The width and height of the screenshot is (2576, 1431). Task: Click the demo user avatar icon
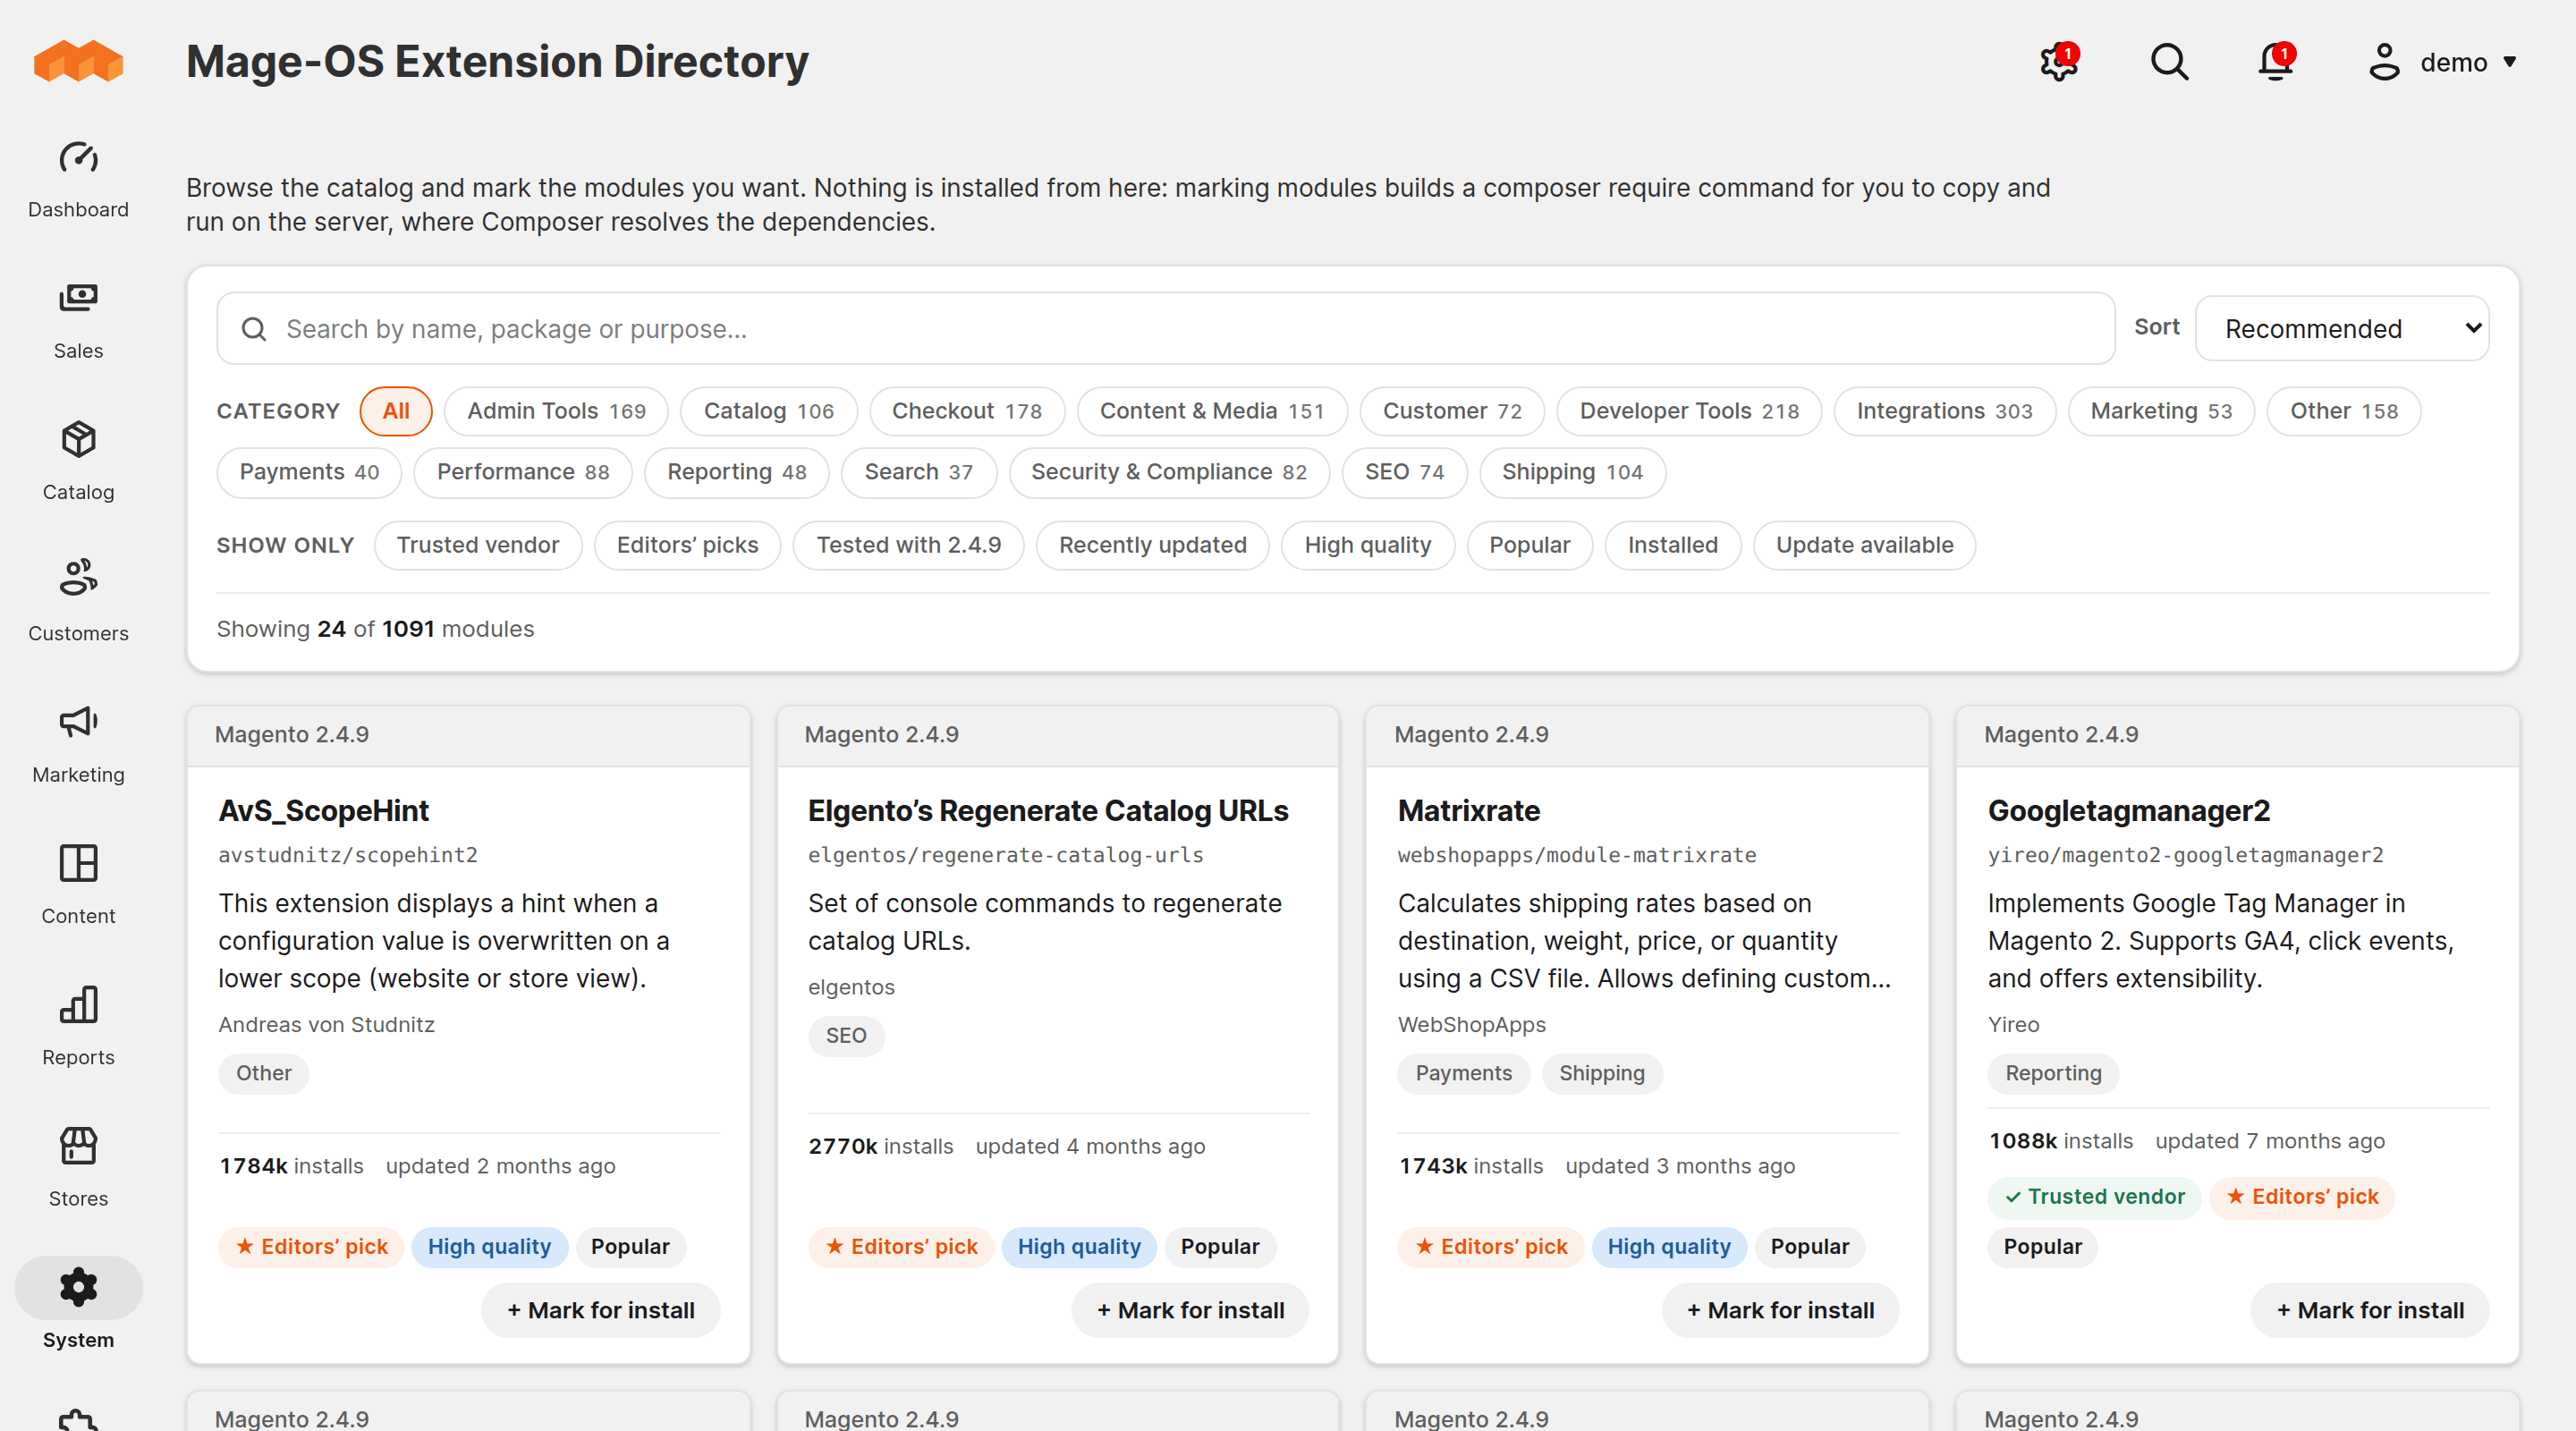(x=2384, y=62)
